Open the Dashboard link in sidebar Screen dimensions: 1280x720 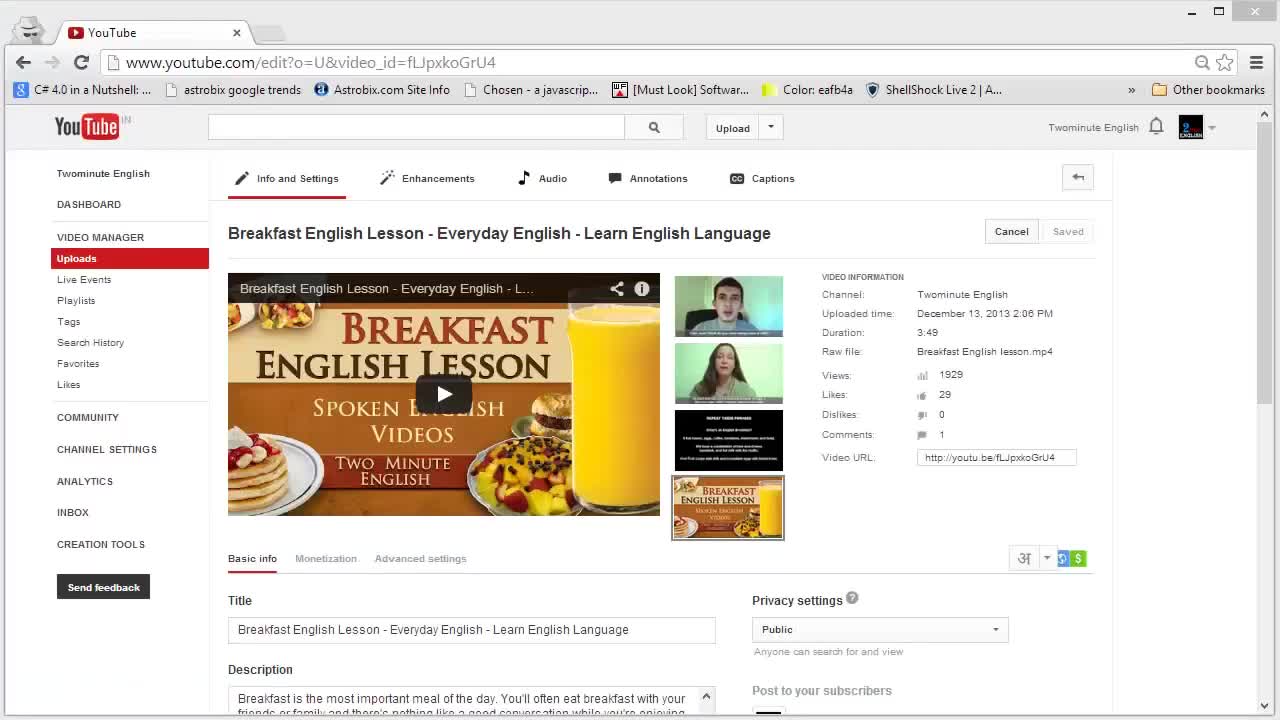click(x=89, y=205)
